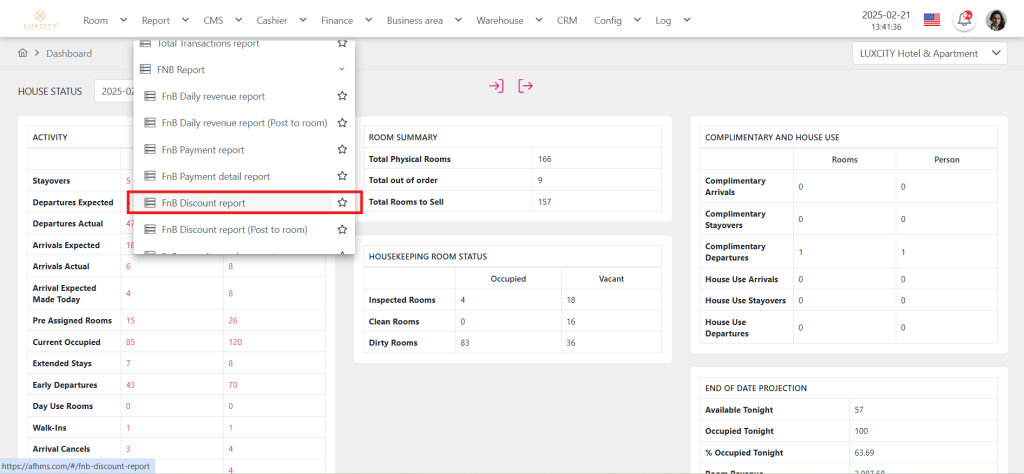Click the check-in arrow icon
The image size is (1024, 474).
[496, 86]
